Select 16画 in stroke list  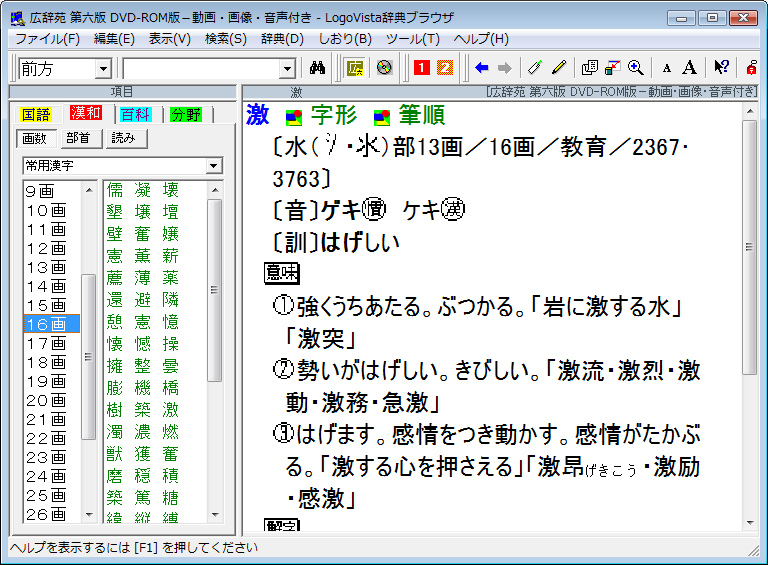(x=51, y=324)
